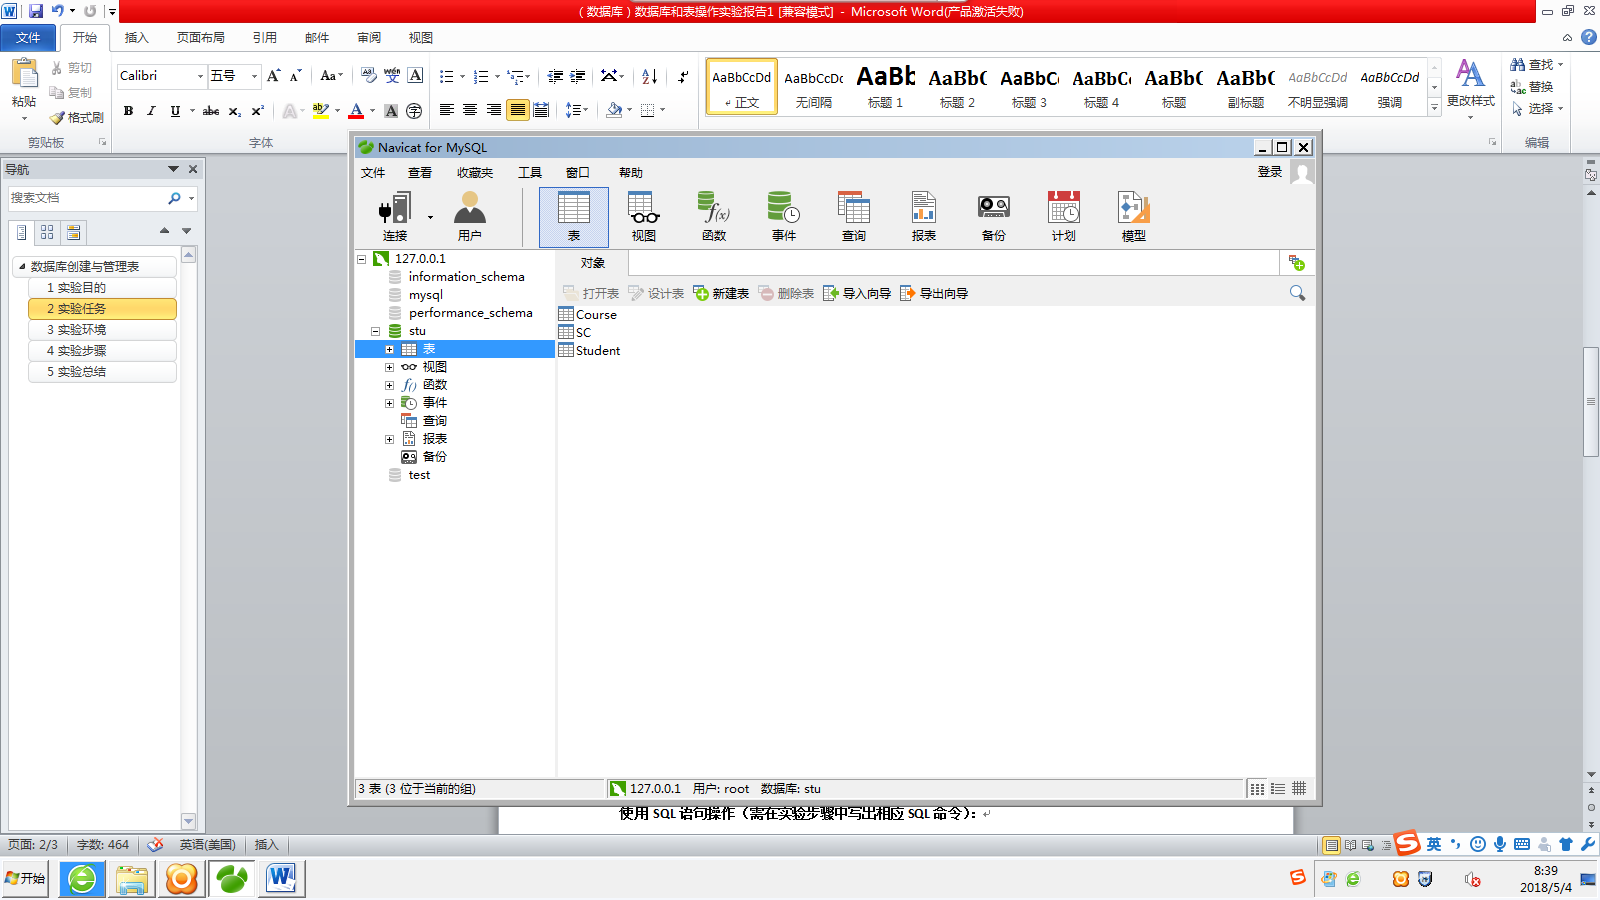Toggle subscript formatting in Word
Screen dimensions: 1600x900
[234, 111]
